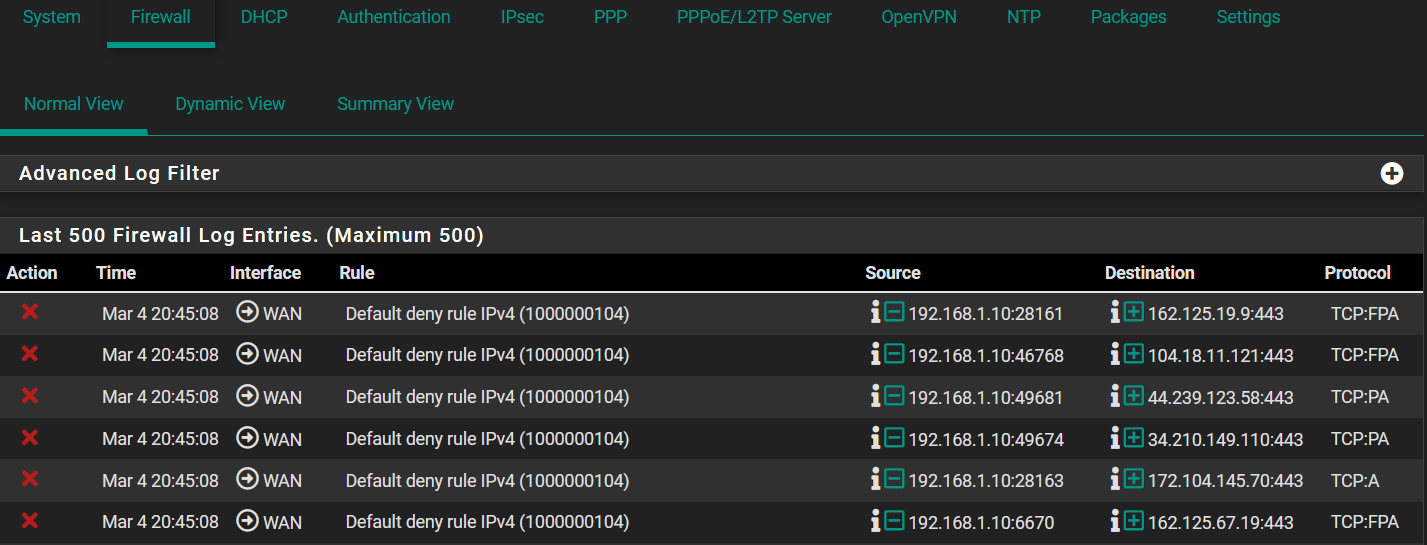The image size is (1427, 545).
Task: Open the Packages log tab
Action: point(1128,17)
